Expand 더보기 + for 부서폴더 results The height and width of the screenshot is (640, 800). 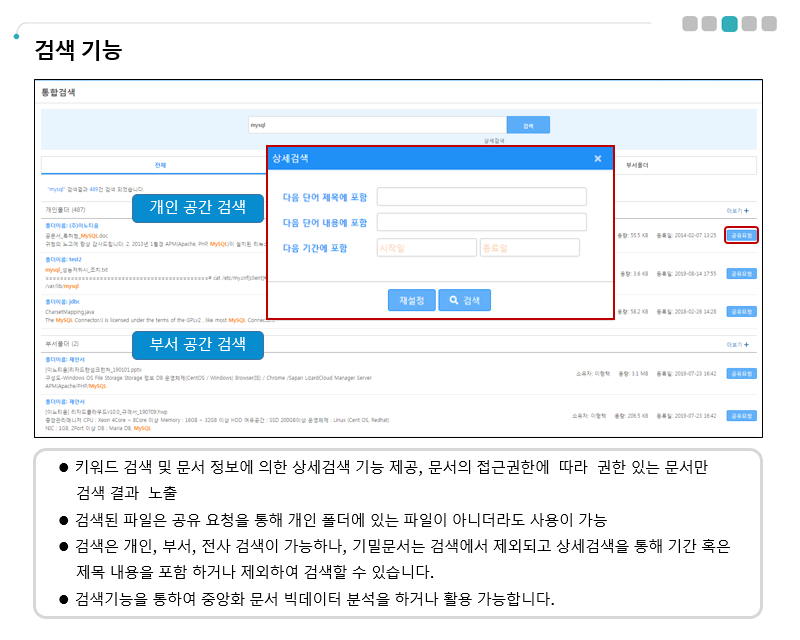[x=738, y=344]
